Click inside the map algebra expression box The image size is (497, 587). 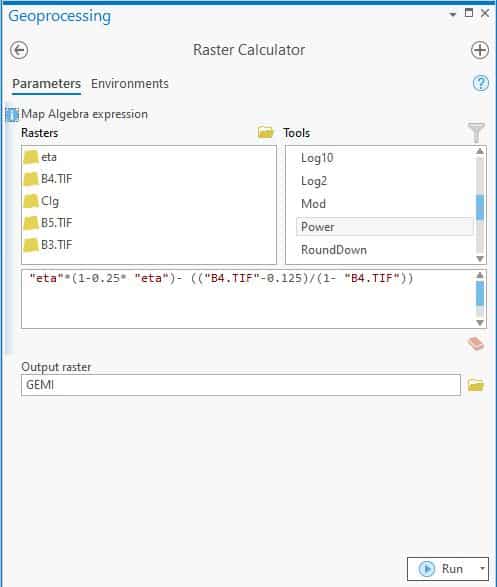[248, 299]
